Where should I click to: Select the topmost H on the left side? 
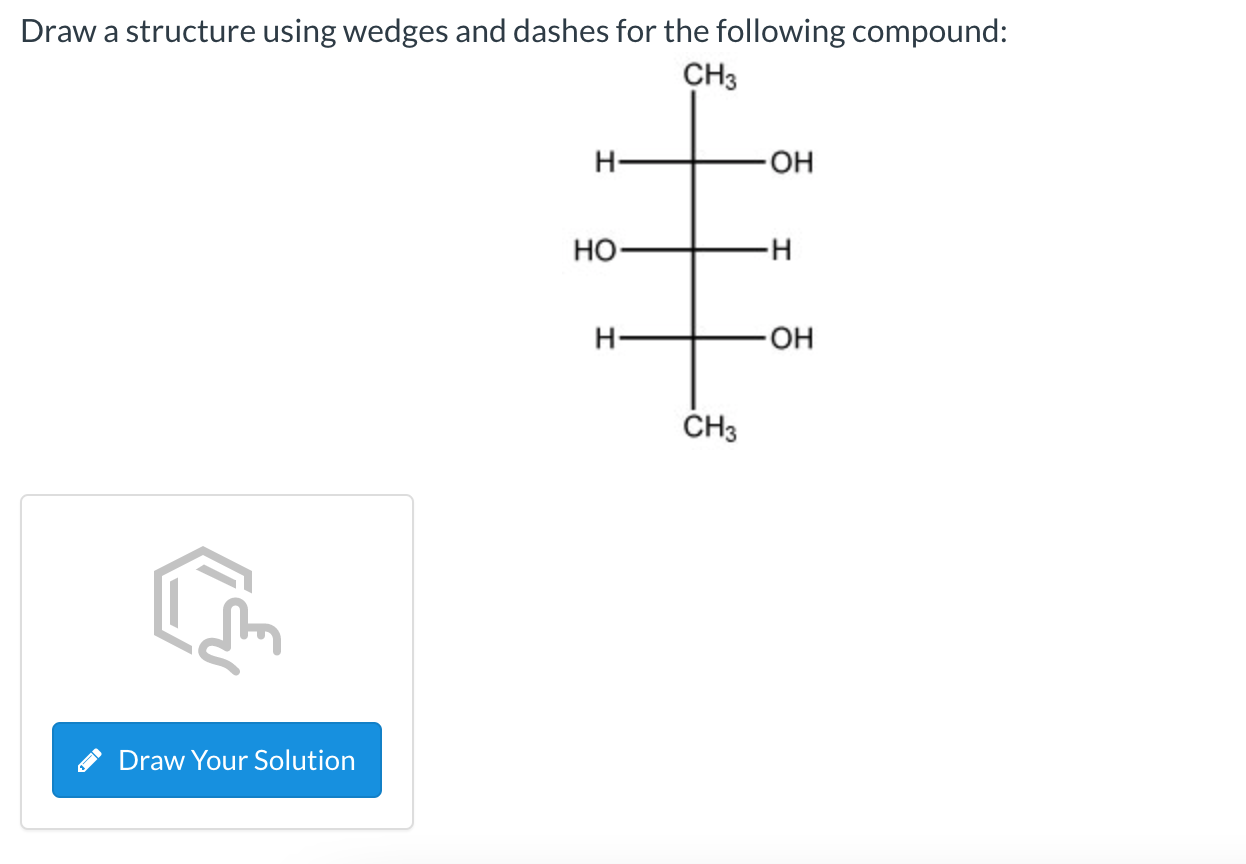click(x=603, y=163)
